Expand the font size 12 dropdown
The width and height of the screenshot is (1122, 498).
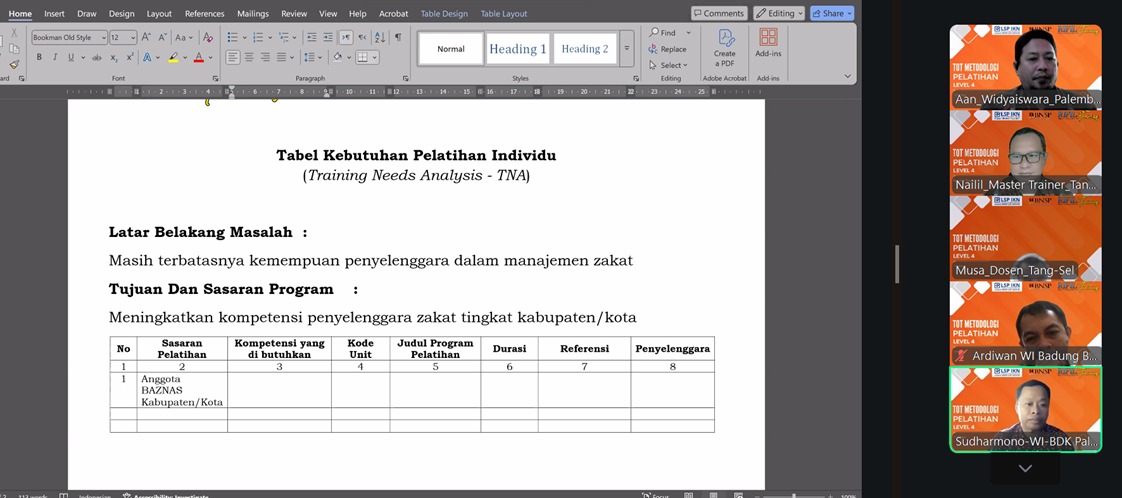(x=132, y=38)
